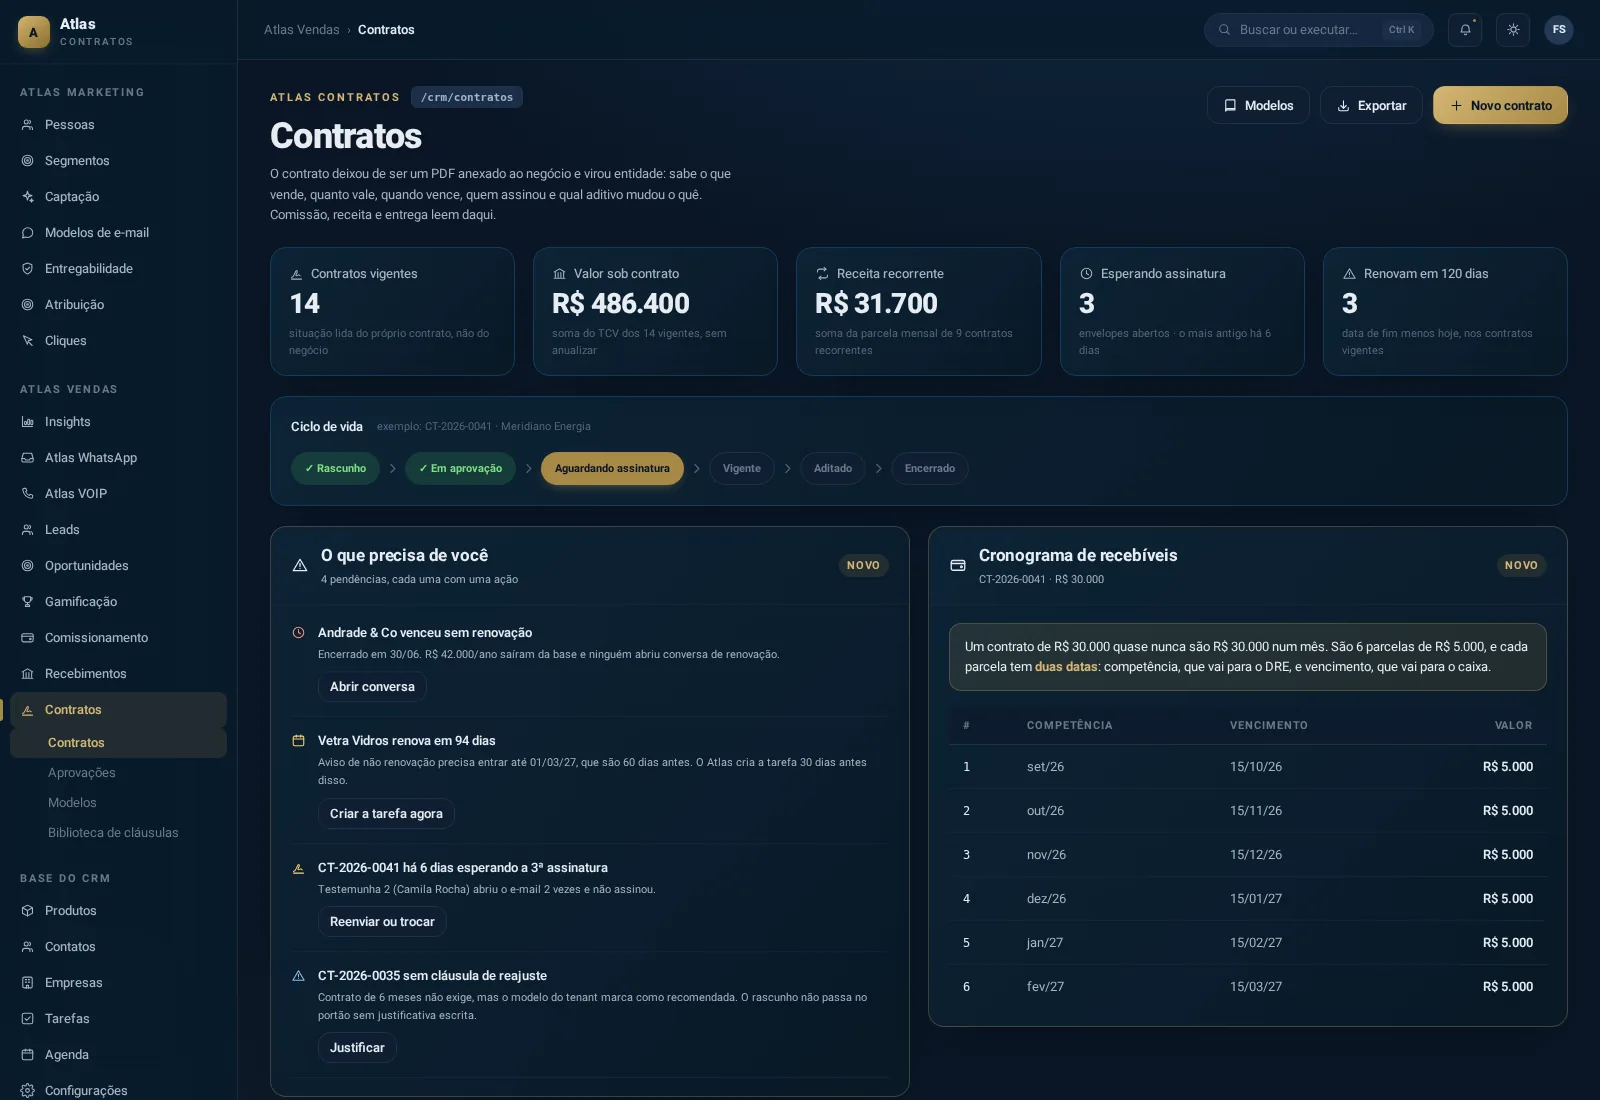Image resolution: width=1600 pixels, height=1100 pixels.
Task: Export contracts with Exportar button
Action: (1371, 105)
